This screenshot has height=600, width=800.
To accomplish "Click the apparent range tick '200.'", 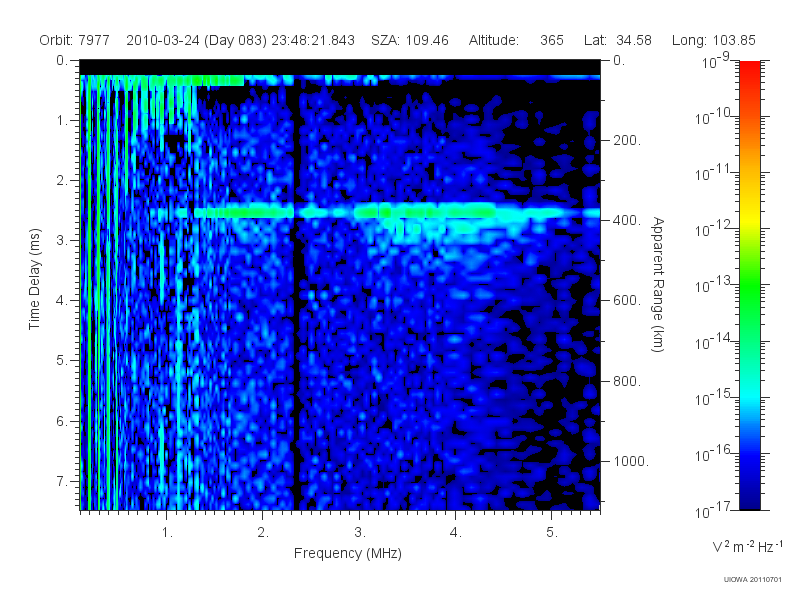I will pos(627,140).
